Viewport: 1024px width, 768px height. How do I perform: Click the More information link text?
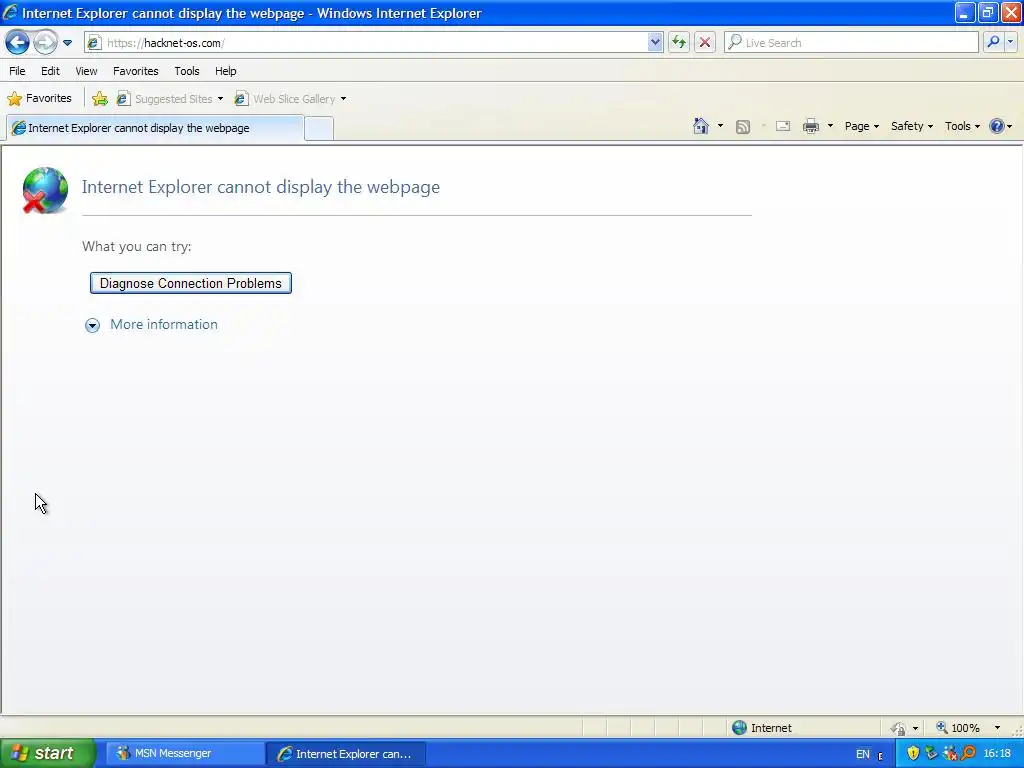tap(164, 325)
